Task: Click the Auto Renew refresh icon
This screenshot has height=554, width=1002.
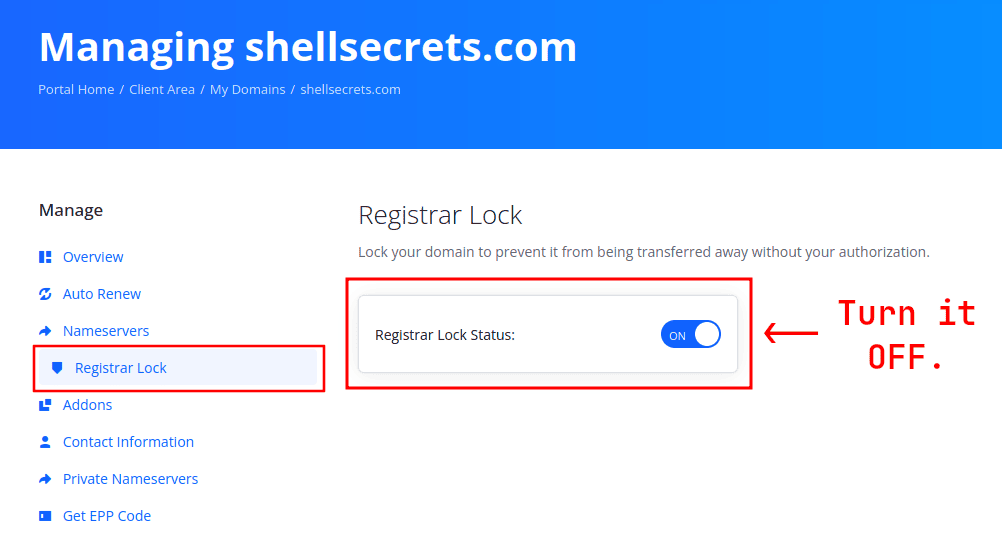Action: click(x=45, y=294)
